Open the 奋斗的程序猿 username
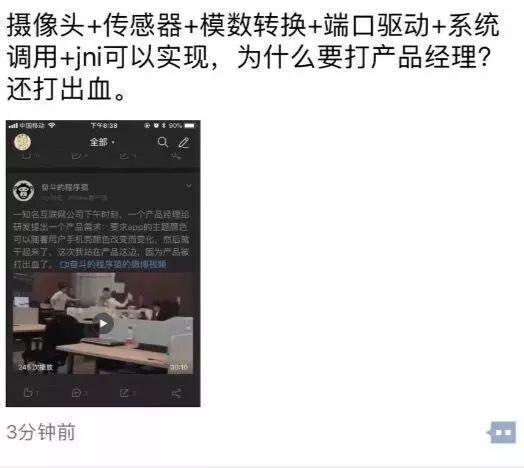Viewport: 524px width, 468px height. (x=65, y=187)
